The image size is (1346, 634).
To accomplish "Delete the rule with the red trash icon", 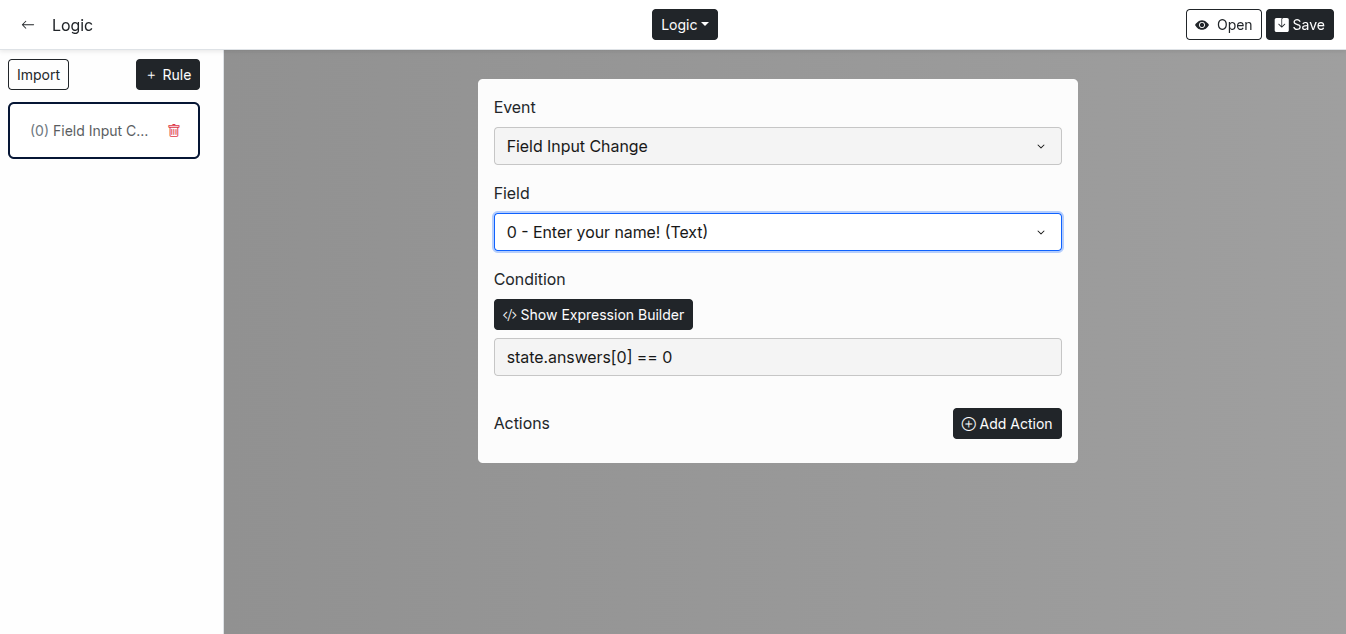I will point(174,131).
